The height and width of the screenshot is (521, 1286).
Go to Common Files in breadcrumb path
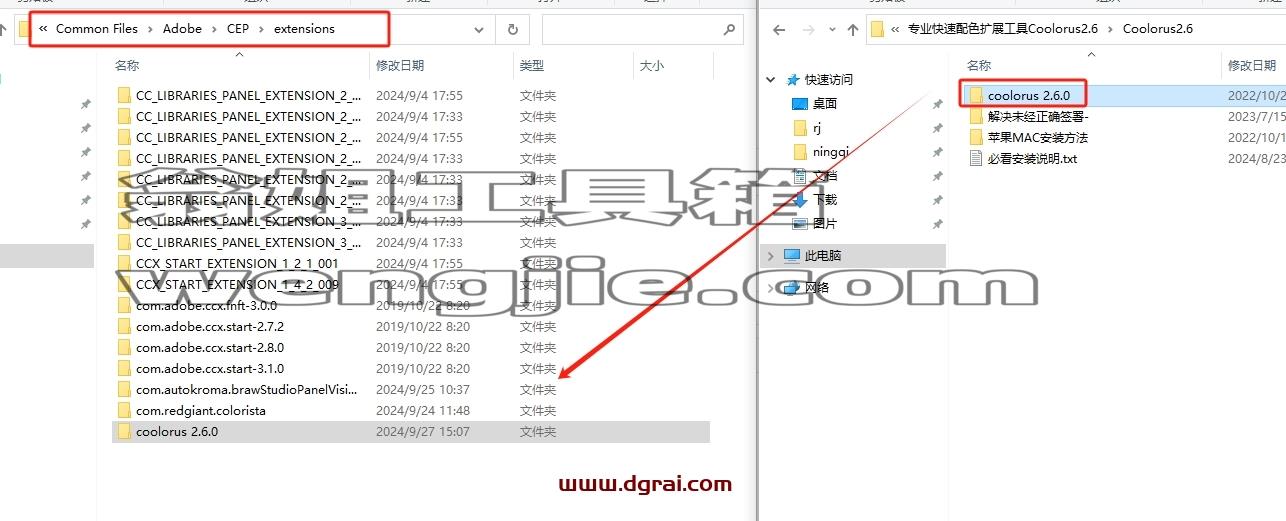[x=99, y=29]
